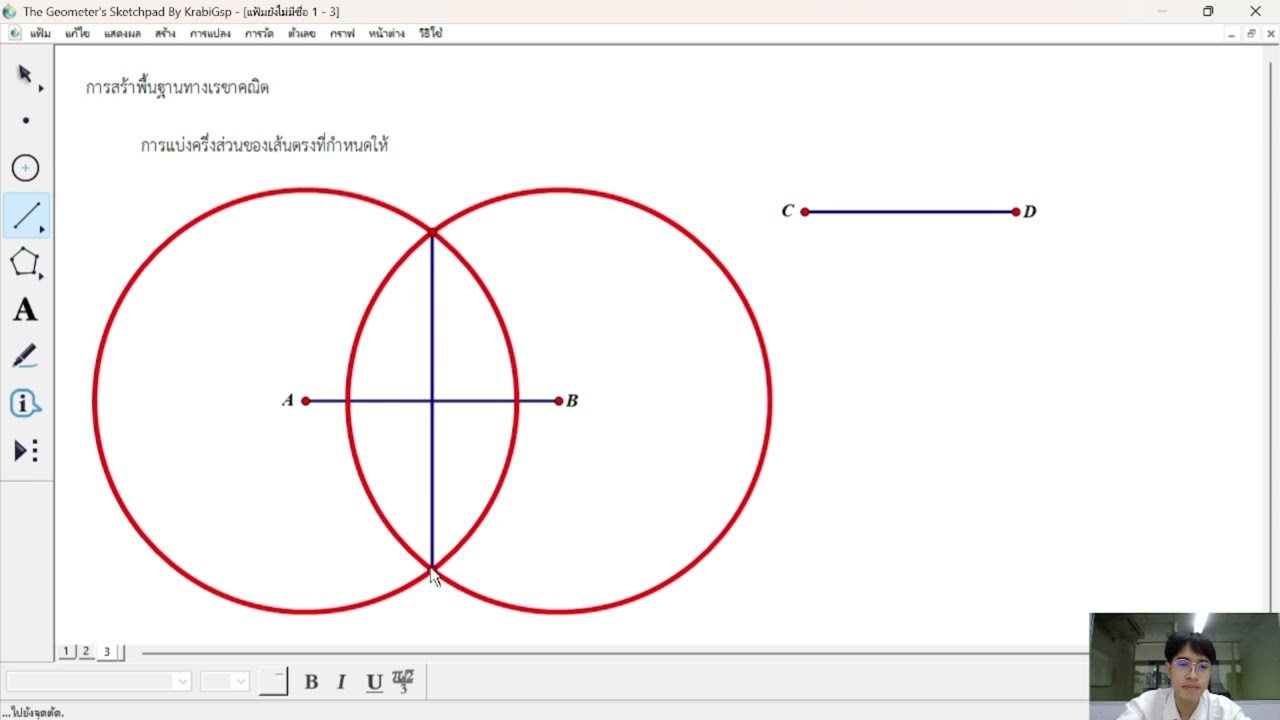Toggle italic text formatting
This screenshot has width=1280, height=720.
tap(341, 682)
